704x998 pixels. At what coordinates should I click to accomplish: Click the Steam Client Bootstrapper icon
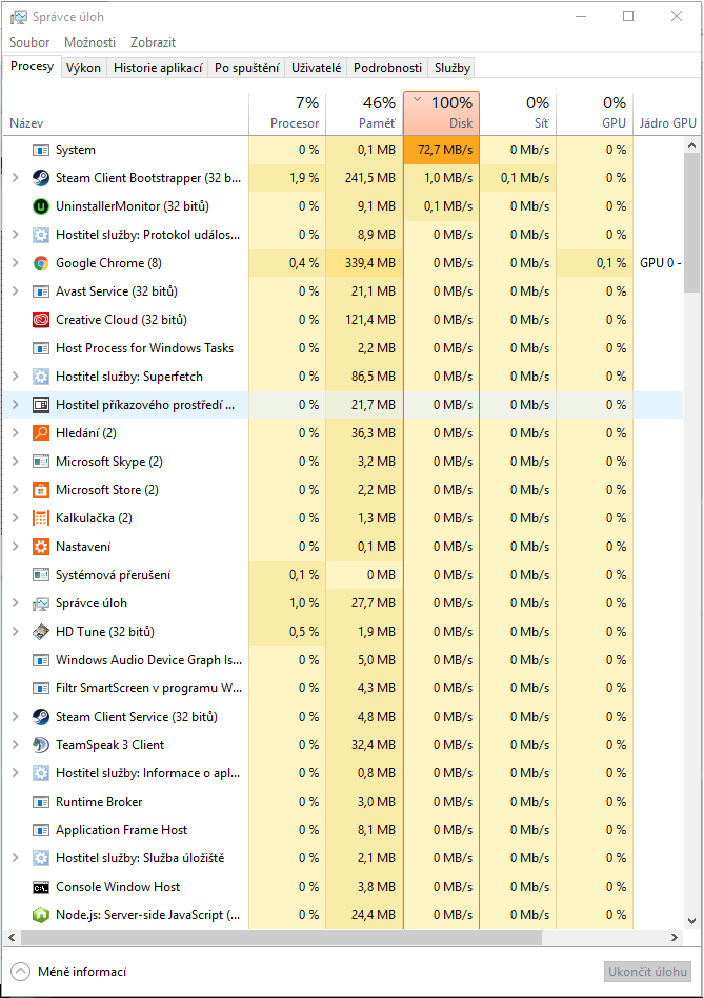pyautogui.click(x=41, y=178)
